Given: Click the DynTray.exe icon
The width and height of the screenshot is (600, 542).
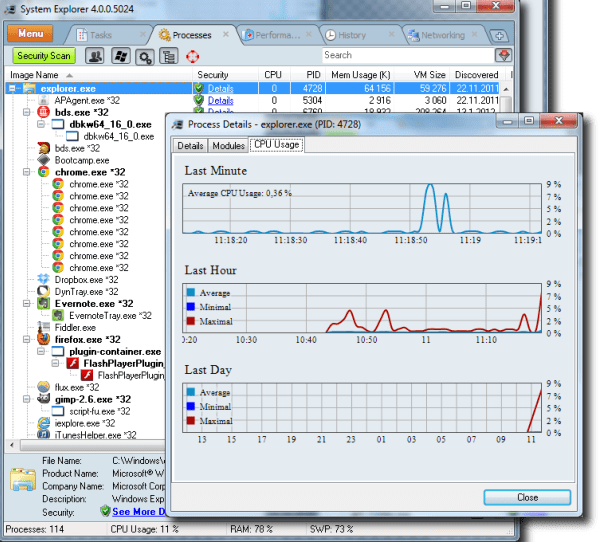Looking at the screenshot, I should coord(44,291).
